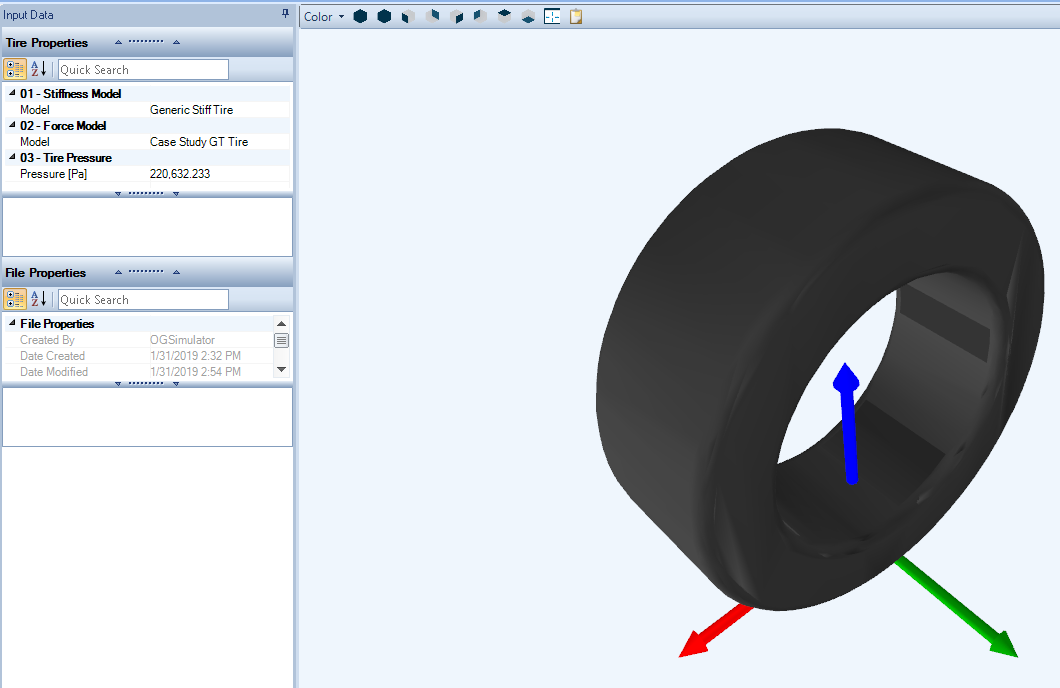1060x688 pixels.
Task: Collapse the 01 - Stiffness Model group
Action: click(11, 93)
